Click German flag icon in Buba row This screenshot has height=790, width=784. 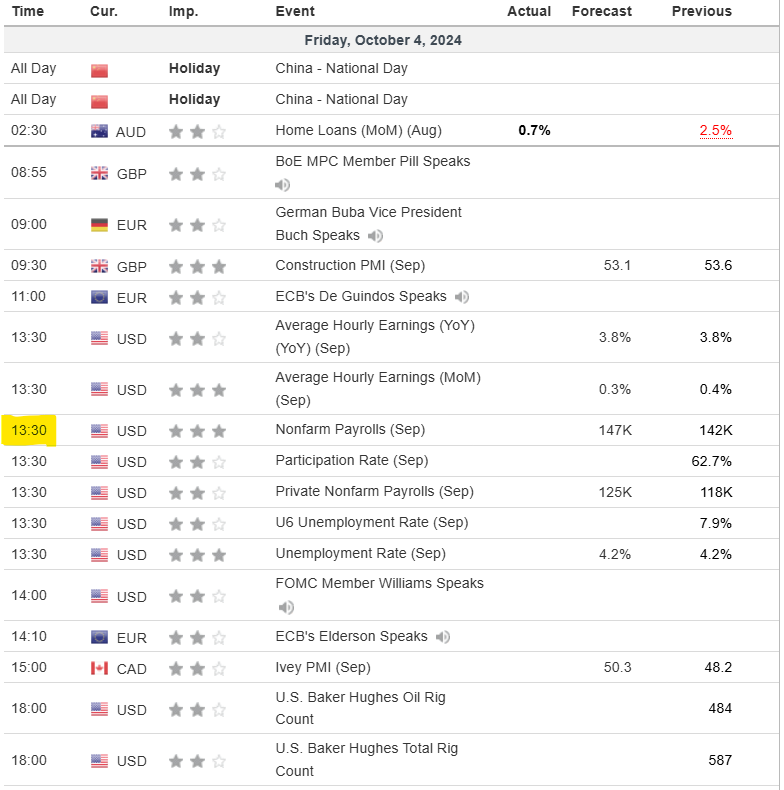pos(99,225)
